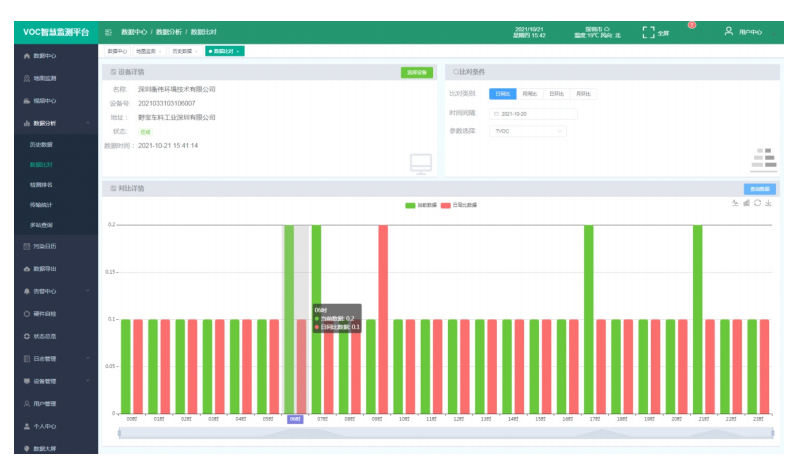795x470 pixels.
Task: Switch to the active 数据比对 page tab
Action: coord(225,51)
